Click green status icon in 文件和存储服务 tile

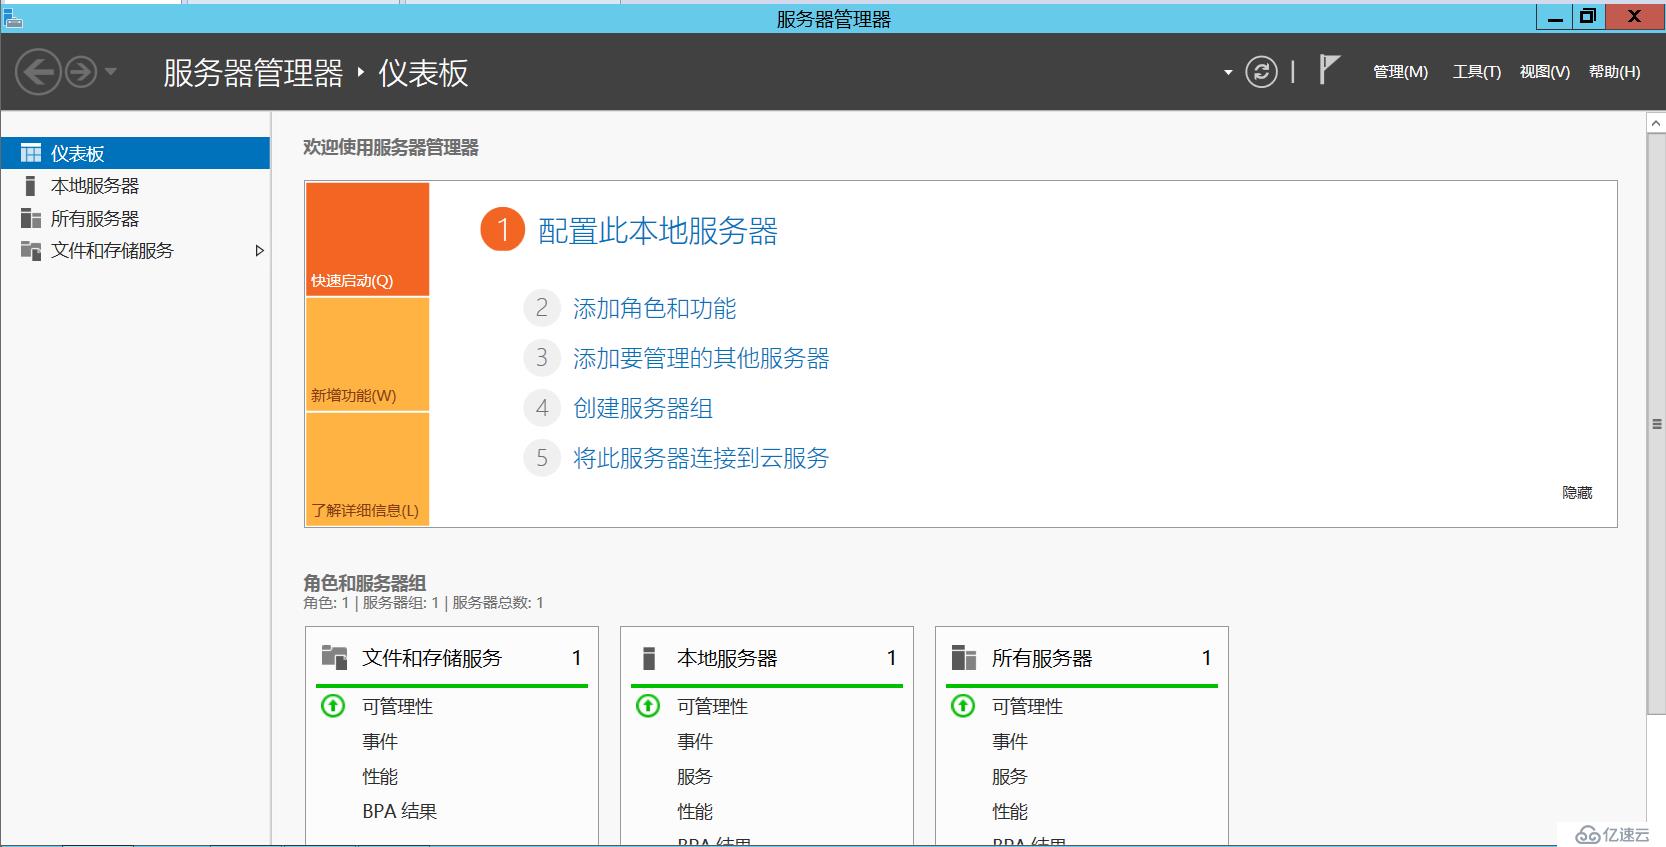[x=333, y=706]
